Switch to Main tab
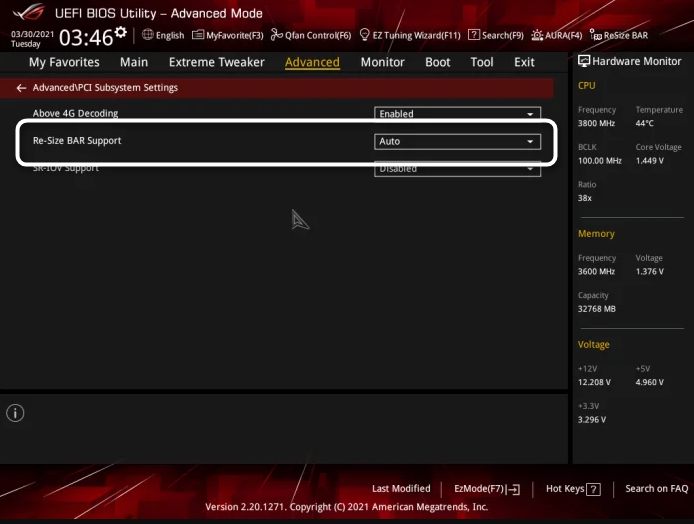Image resolution: width=694 pixels, height=524 pixels. 134,62
